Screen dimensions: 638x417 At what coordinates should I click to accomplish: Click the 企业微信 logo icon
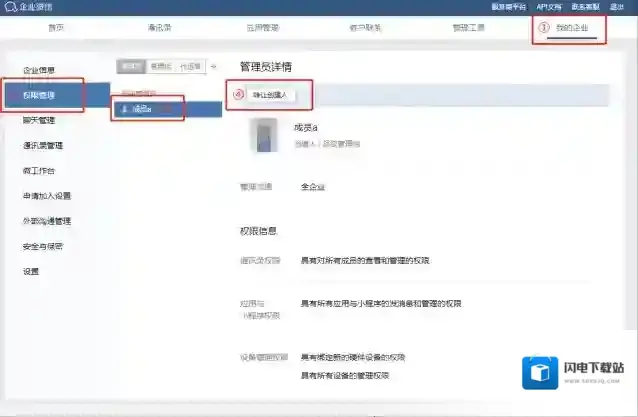click(10, 7)
